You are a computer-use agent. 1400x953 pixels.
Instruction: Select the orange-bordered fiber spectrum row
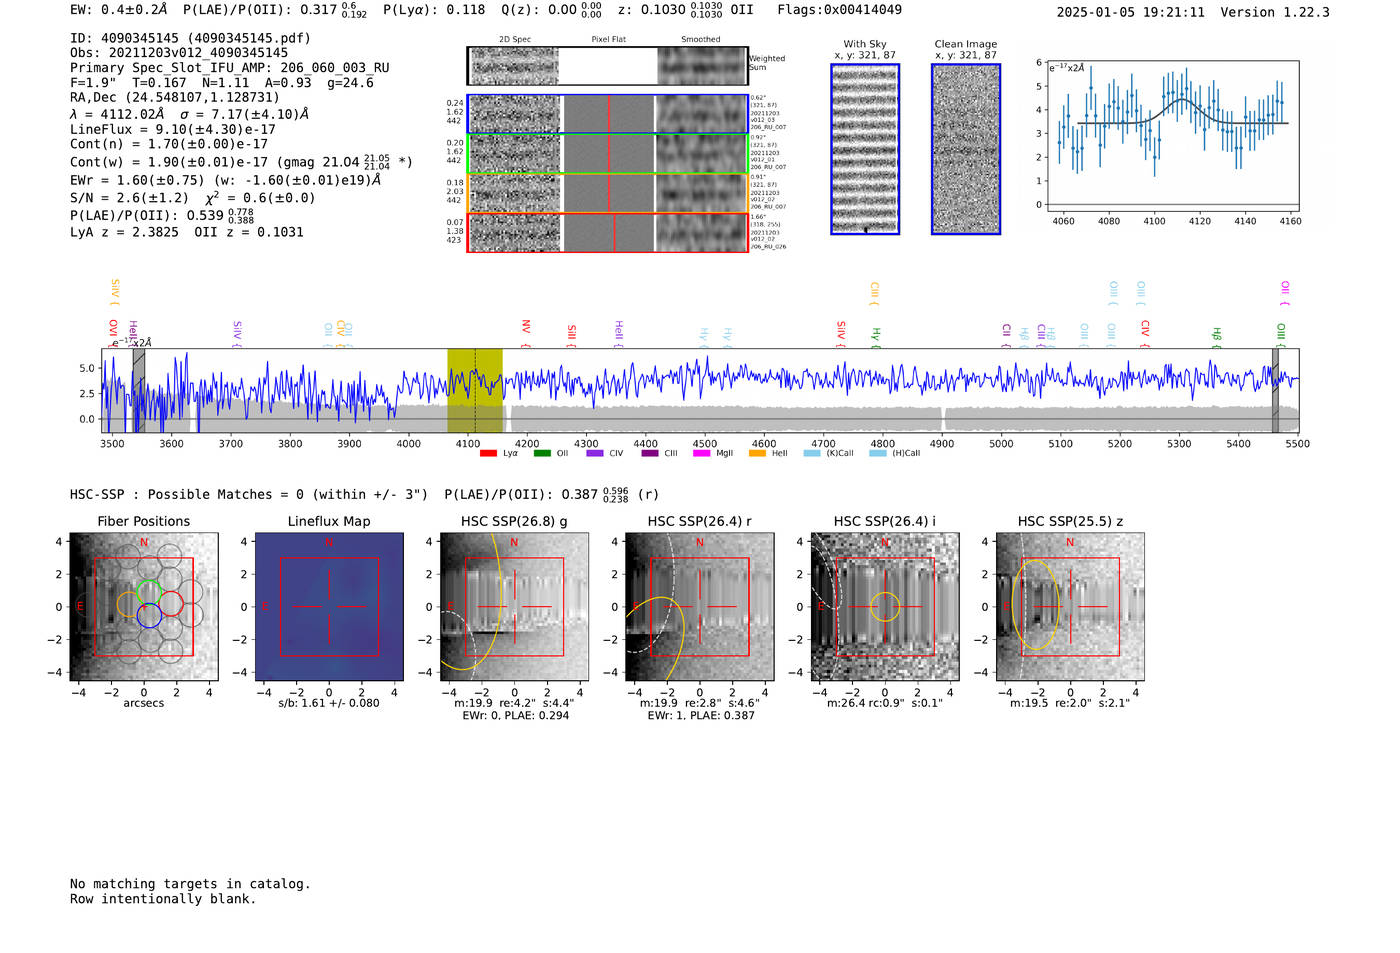607,192
